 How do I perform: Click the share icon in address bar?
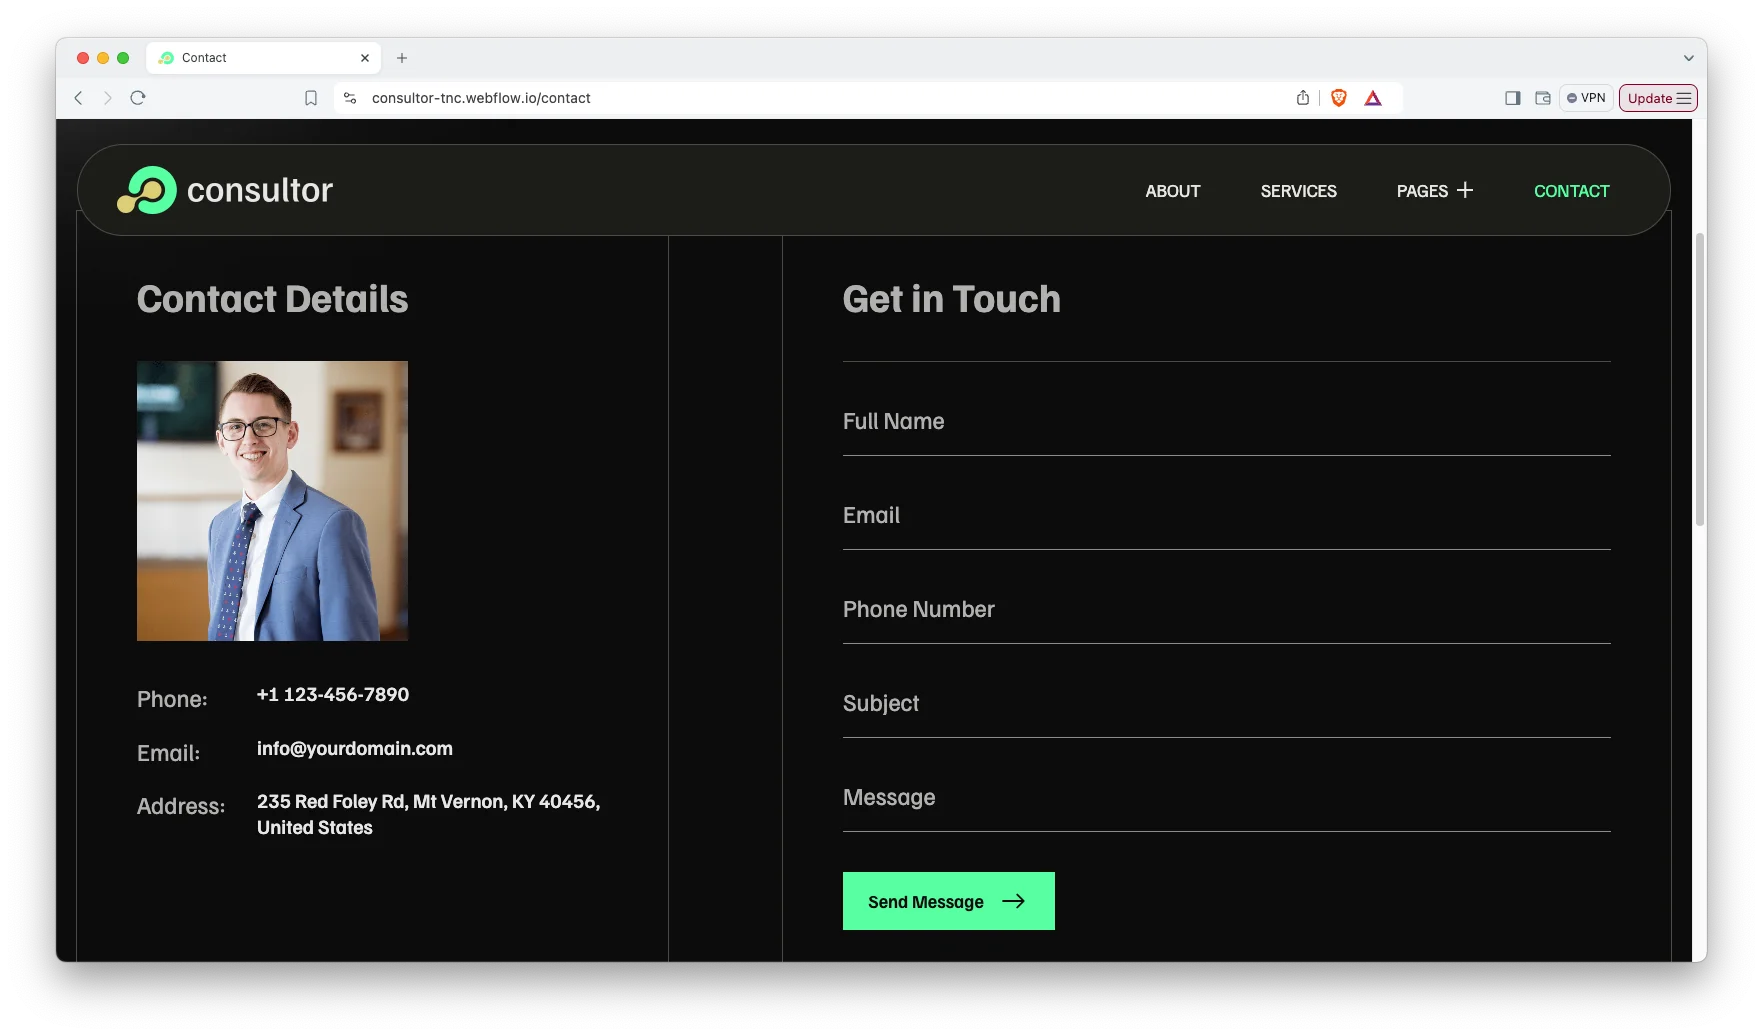click(x=1302, y=98)
